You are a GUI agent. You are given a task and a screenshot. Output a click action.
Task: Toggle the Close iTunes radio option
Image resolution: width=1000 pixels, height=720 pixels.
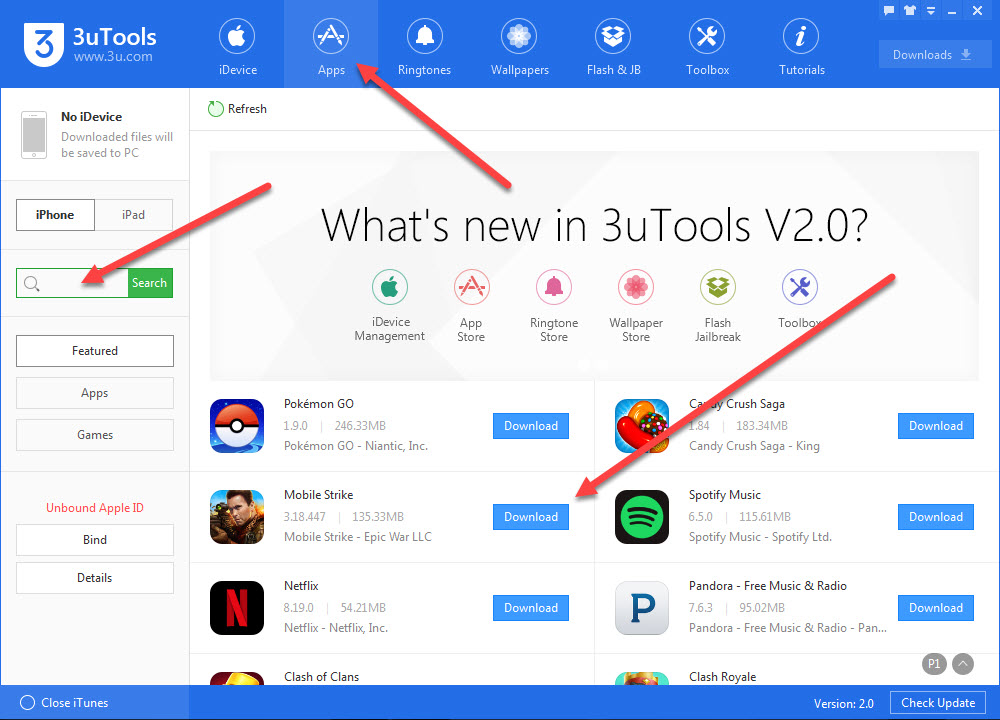coord(27,703)
